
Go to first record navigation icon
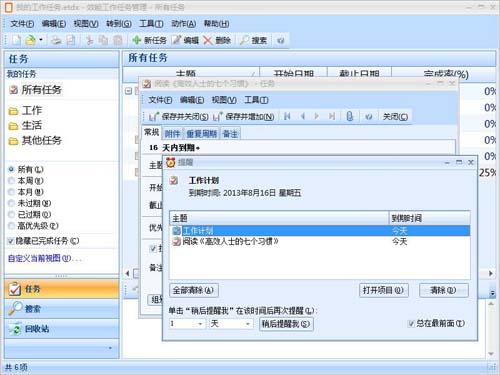click(287, 116)
